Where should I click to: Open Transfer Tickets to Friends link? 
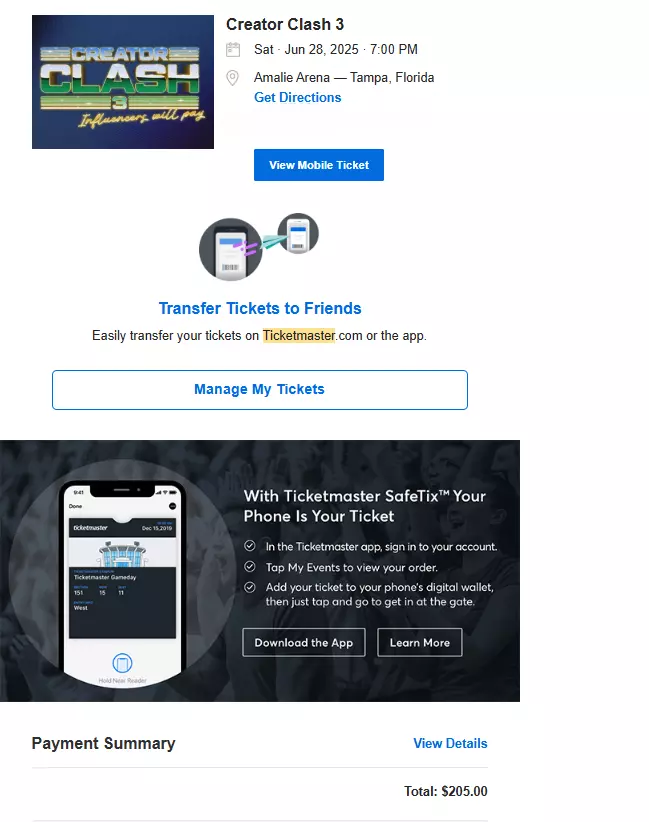tap(260, 308)
